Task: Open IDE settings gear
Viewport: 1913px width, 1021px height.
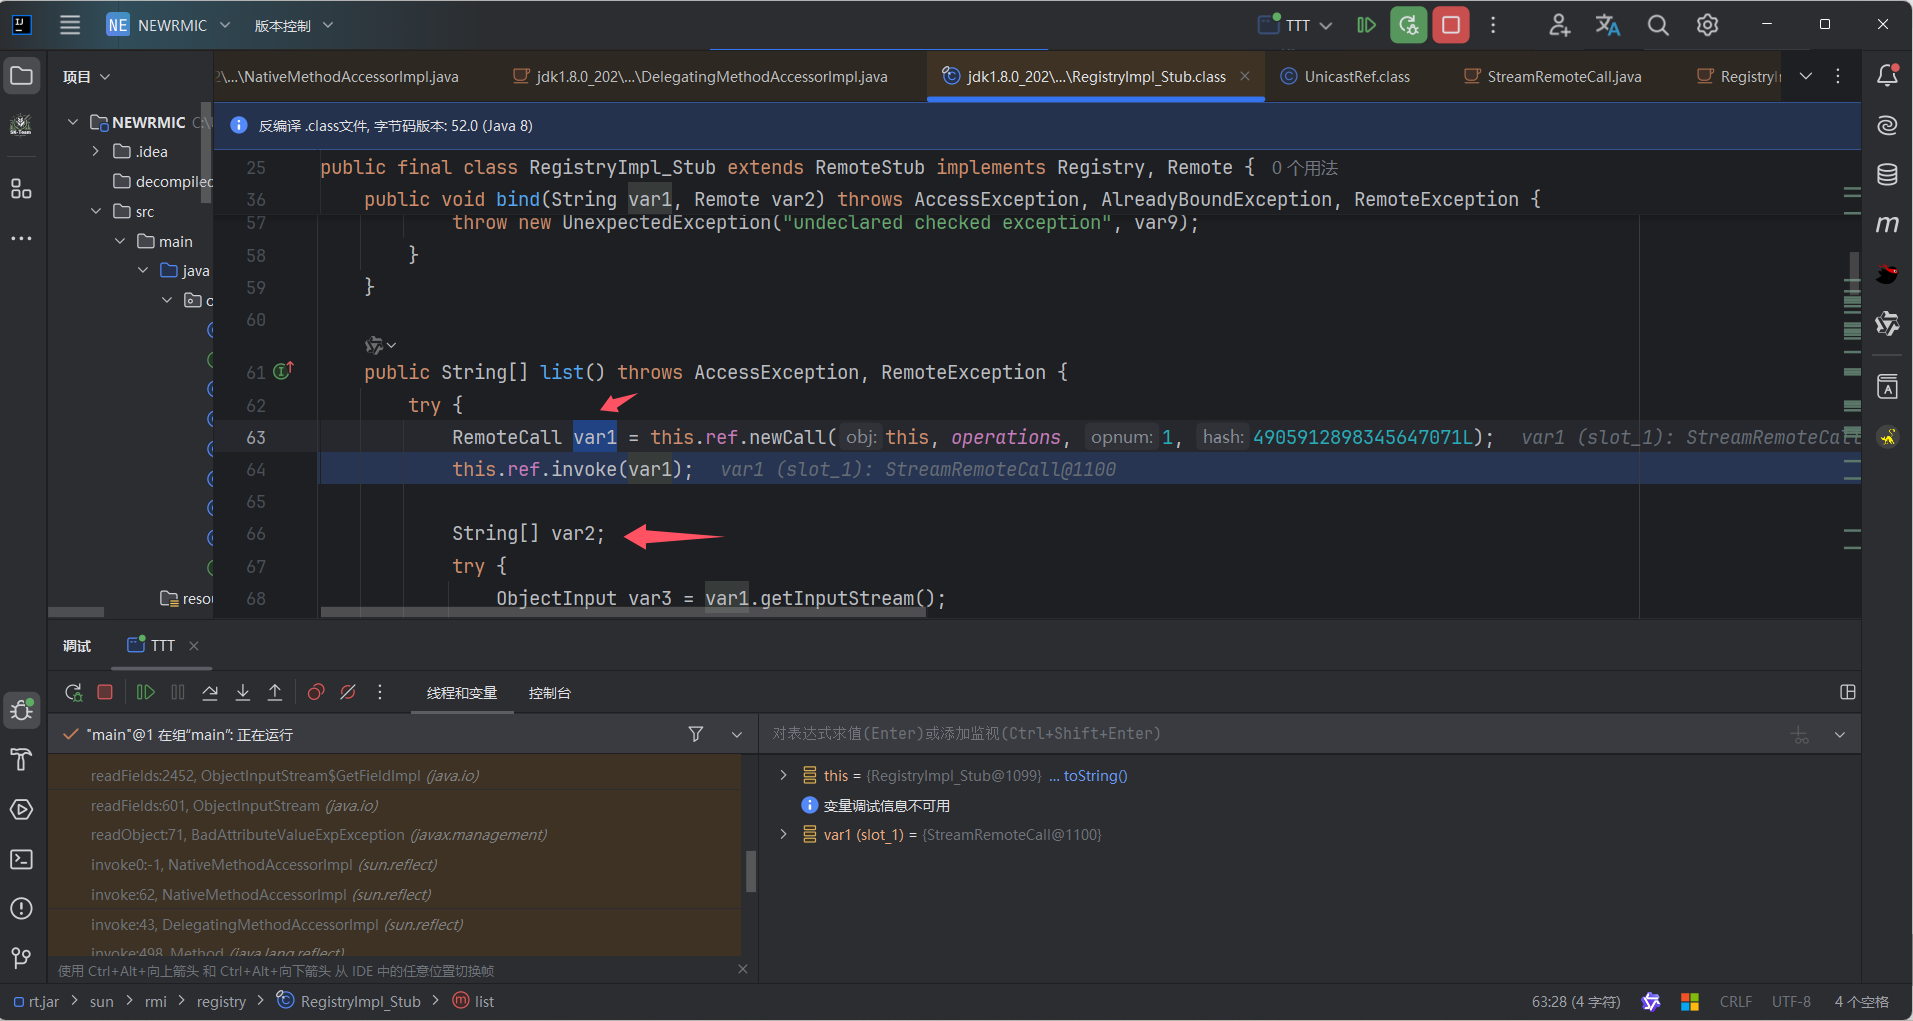Action: (1707, 25)
